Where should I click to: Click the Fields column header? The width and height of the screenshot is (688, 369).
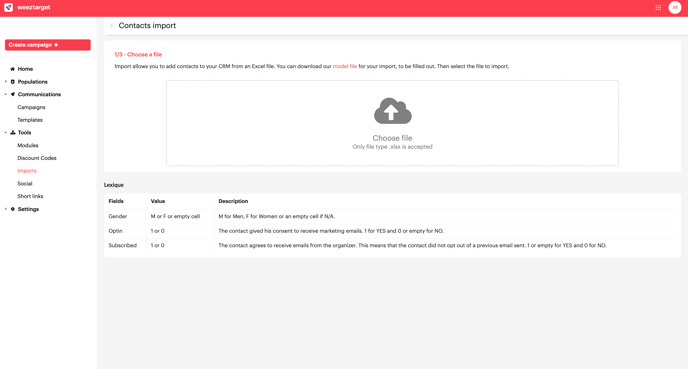coord(116,201)
